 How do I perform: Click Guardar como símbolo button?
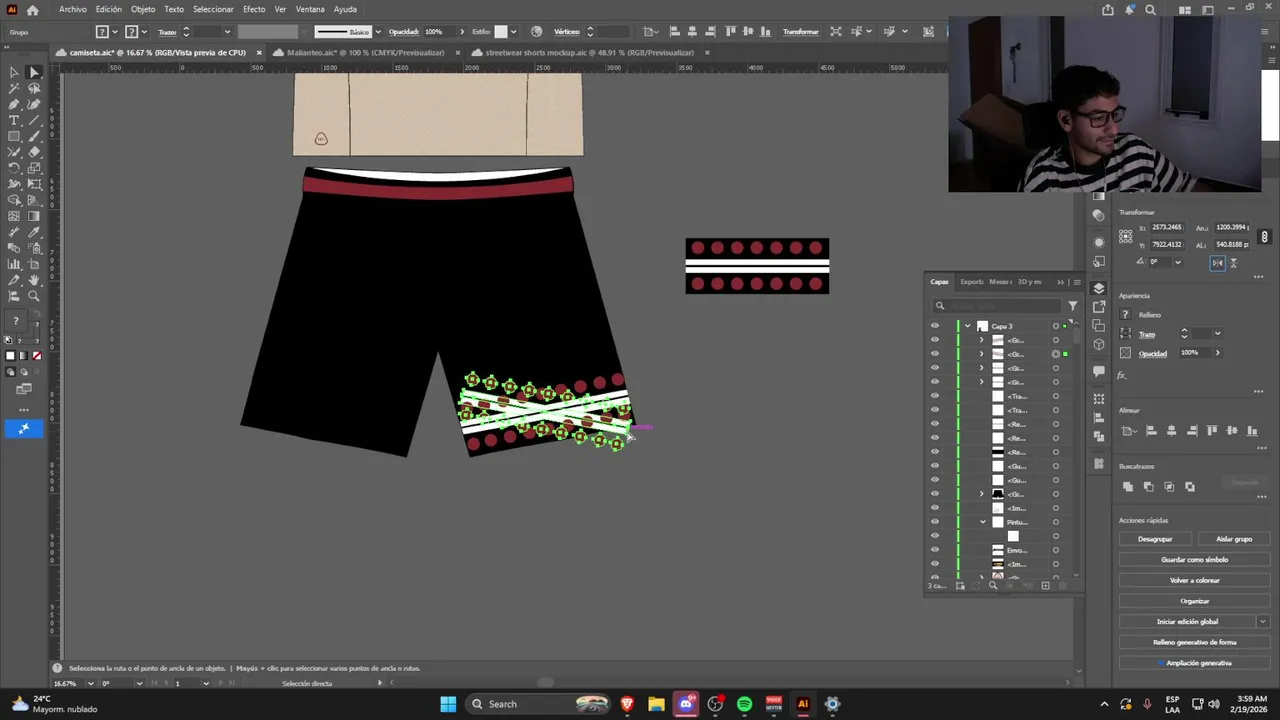[1194, 560]
